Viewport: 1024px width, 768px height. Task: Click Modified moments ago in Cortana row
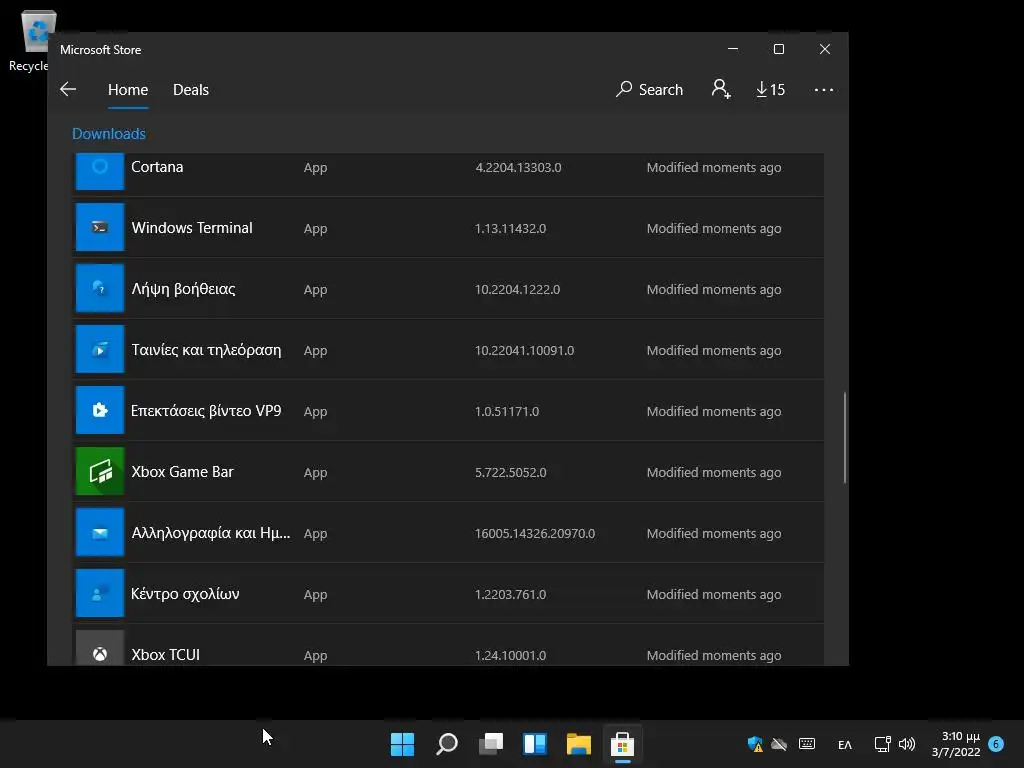[x=714, y=167]
